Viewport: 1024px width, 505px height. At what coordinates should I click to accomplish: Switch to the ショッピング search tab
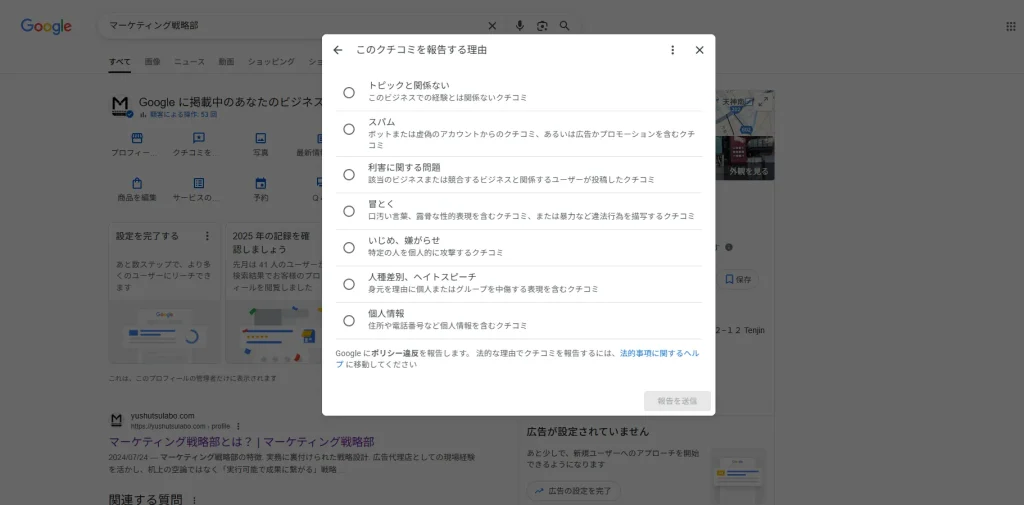coord(271,62)
